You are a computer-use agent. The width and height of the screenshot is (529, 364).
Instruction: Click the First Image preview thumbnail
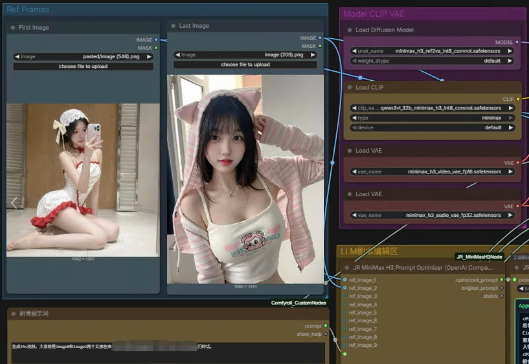pos(83,180)
